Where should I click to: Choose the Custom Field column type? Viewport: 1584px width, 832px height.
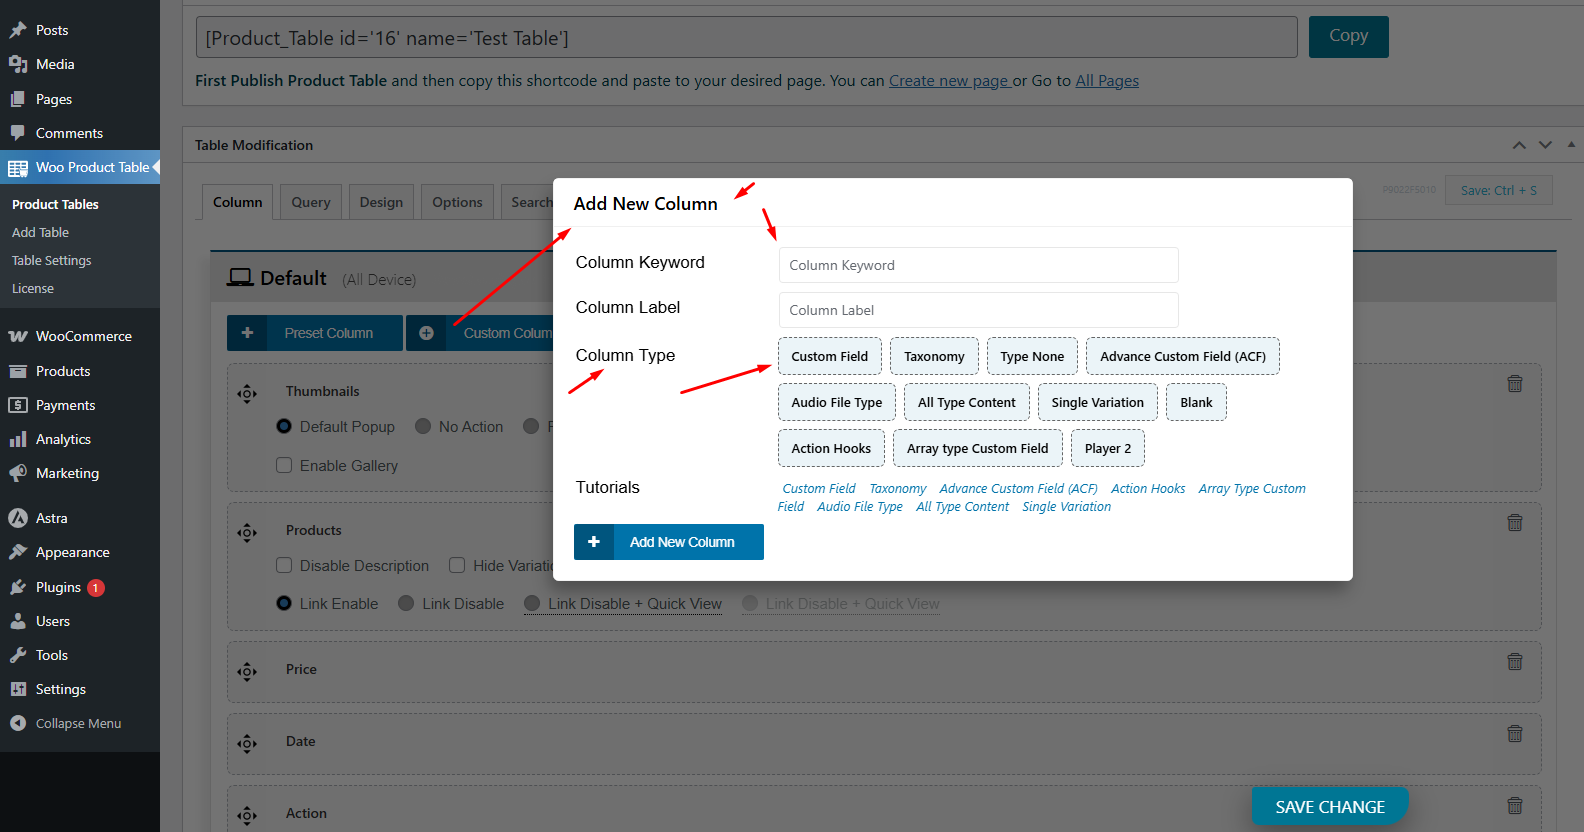pos(830,356)
